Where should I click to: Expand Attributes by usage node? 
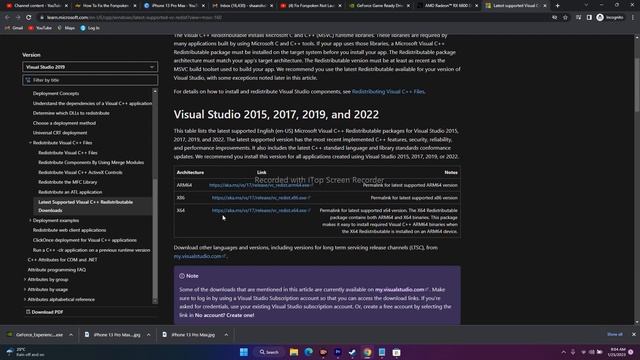click(x=25, y=289)
